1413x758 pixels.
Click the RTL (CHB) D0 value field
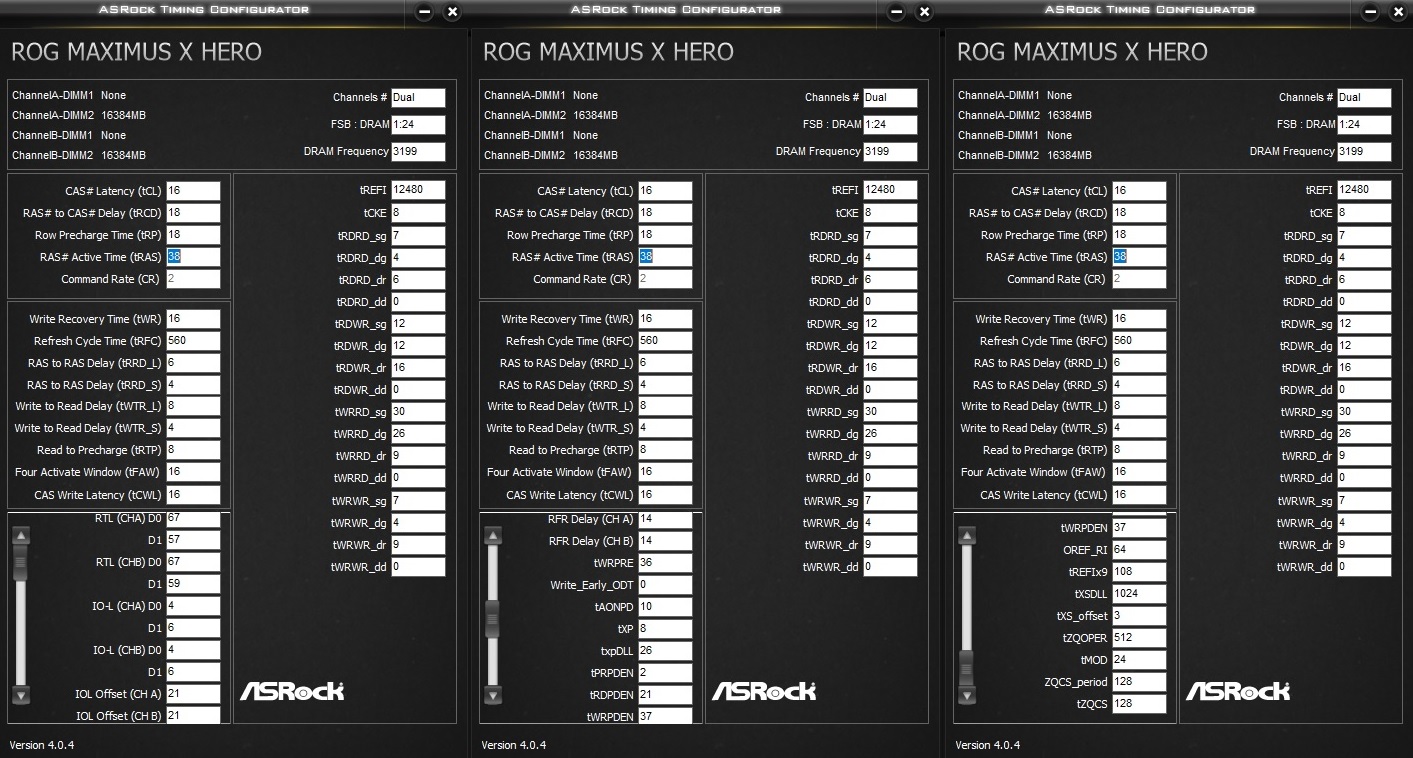(x=193, y=562)
